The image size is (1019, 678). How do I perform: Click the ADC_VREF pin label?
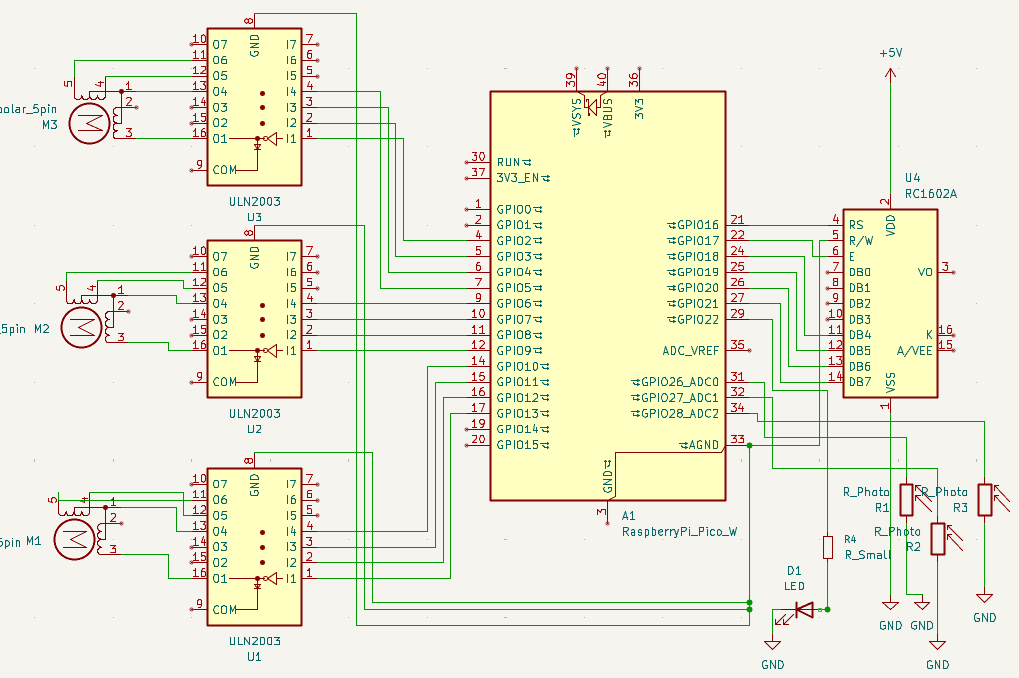(690, 351)
